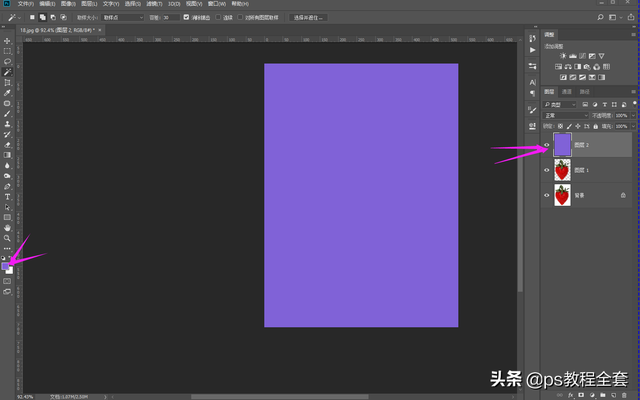The width and height of the screenshot is (640, 400).
Task: Select the Zoom tool
Action: coord(7,238)
